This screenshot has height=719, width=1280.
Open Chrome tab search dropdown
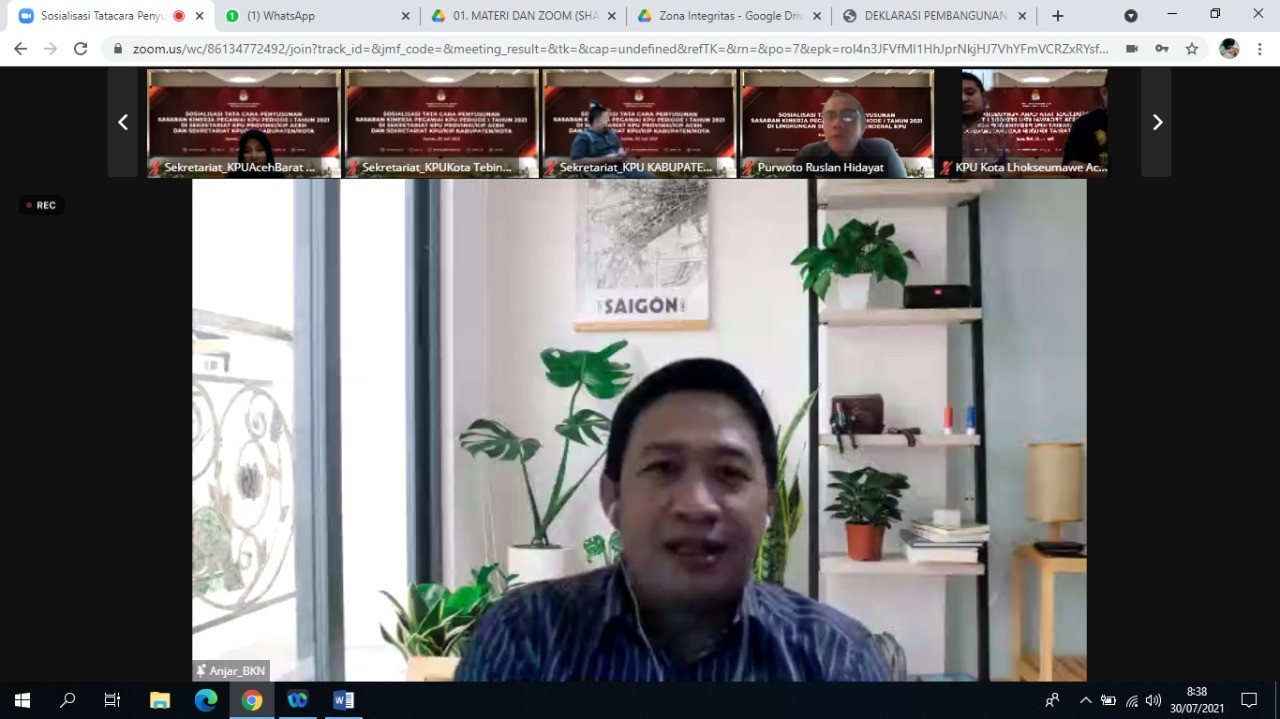click(x=1131, y=16)
